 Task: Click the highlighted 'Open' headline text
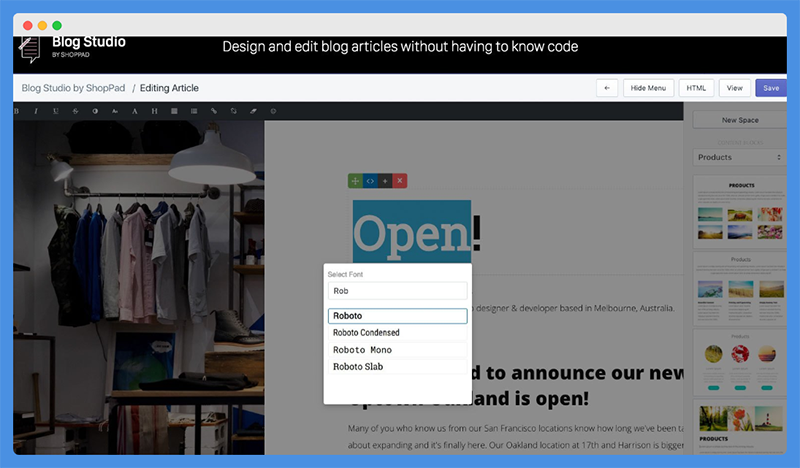412,233
